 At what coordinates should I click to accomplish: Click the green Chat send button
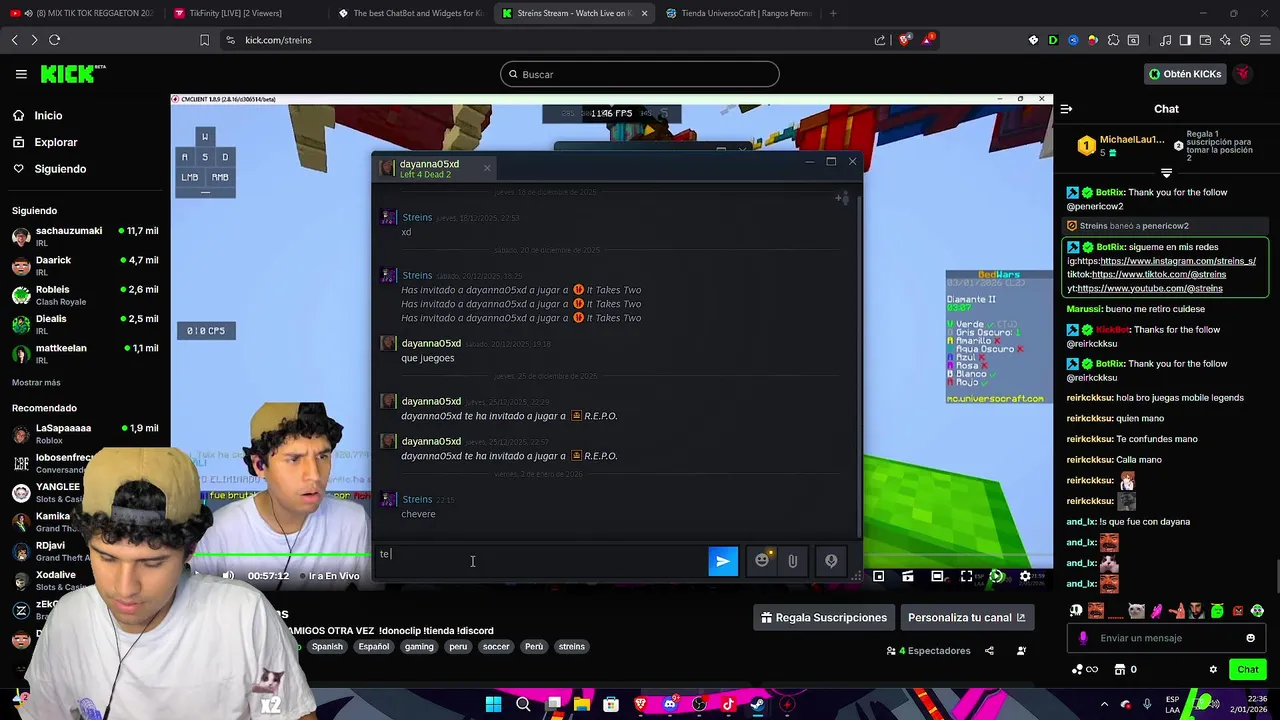pos(1248,669)
